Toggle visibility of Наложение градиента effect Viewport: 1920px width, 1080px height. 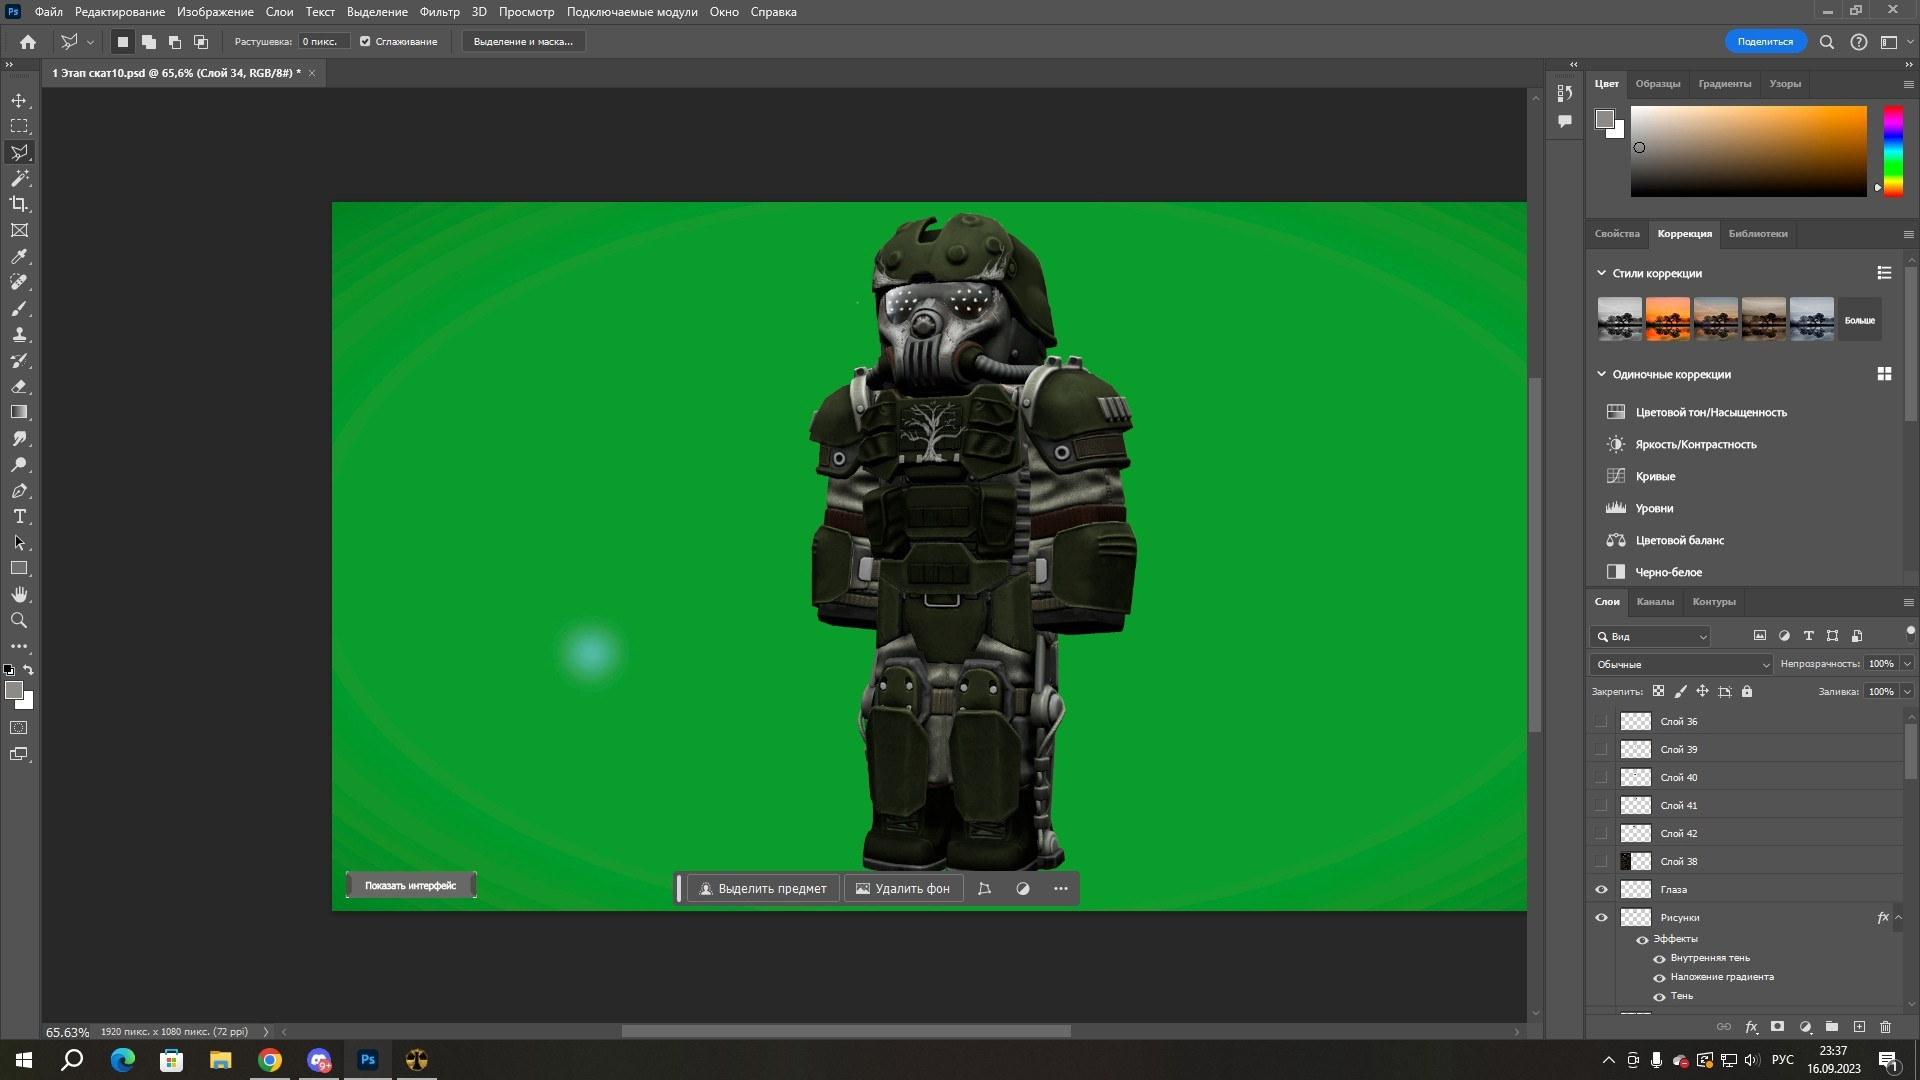[1659, 978]
